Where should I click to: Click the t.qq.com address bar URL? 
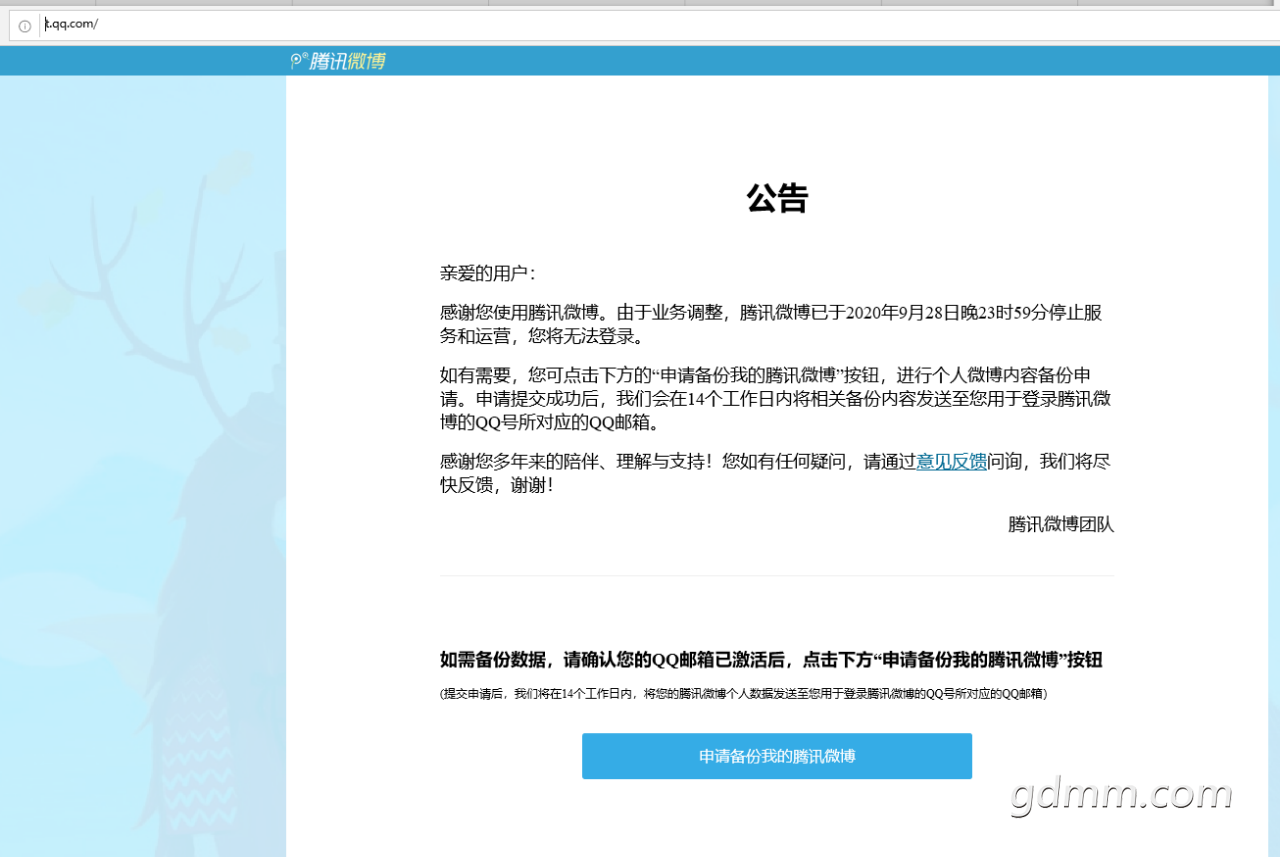click(71, 25)
